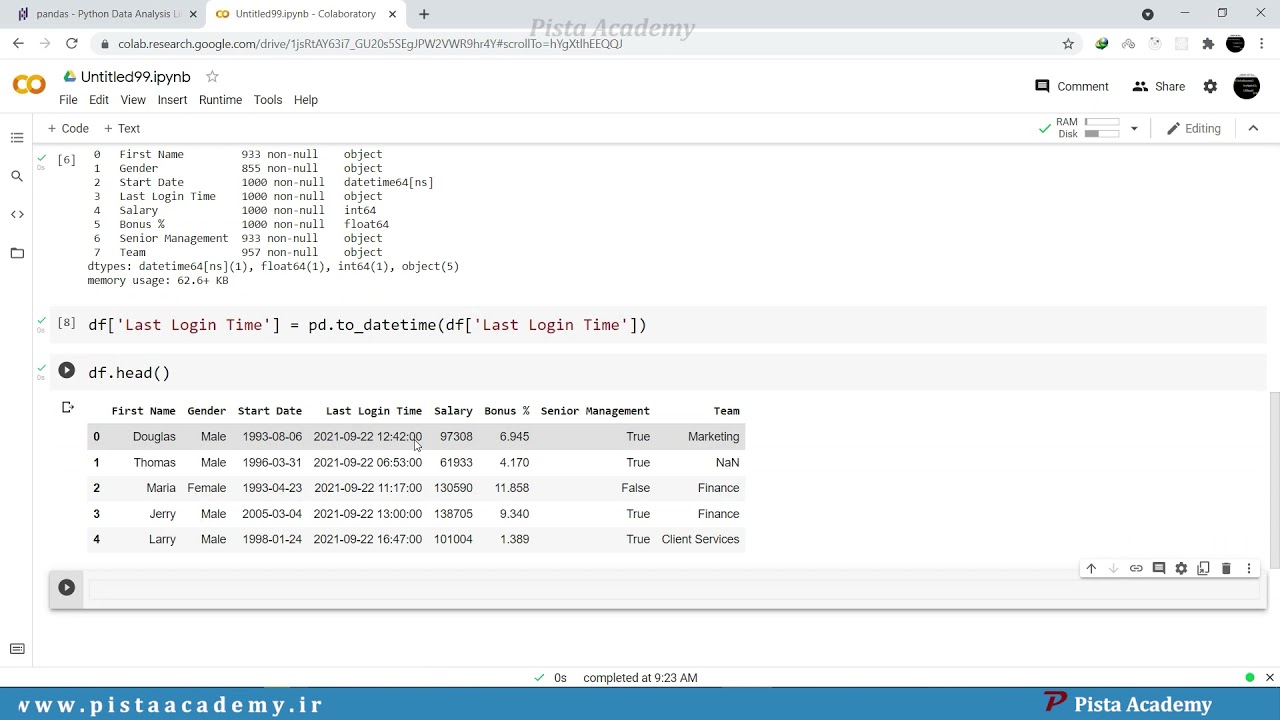Open the table of contents sidebar icon

tap(17, 138)
